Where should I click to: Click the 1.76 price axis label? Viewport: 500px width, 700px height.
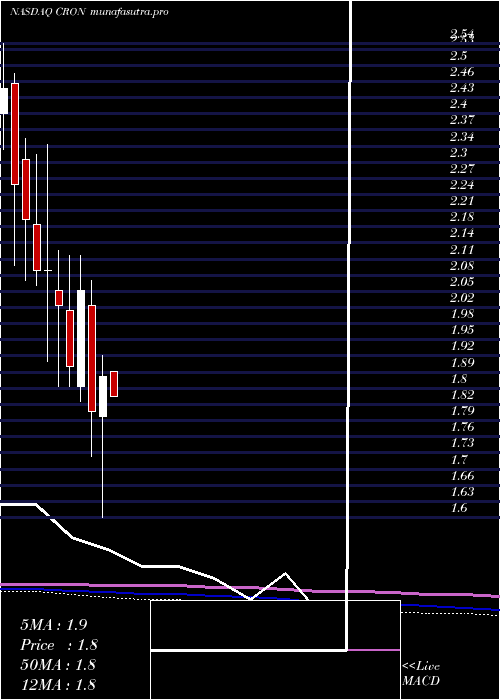462,427
